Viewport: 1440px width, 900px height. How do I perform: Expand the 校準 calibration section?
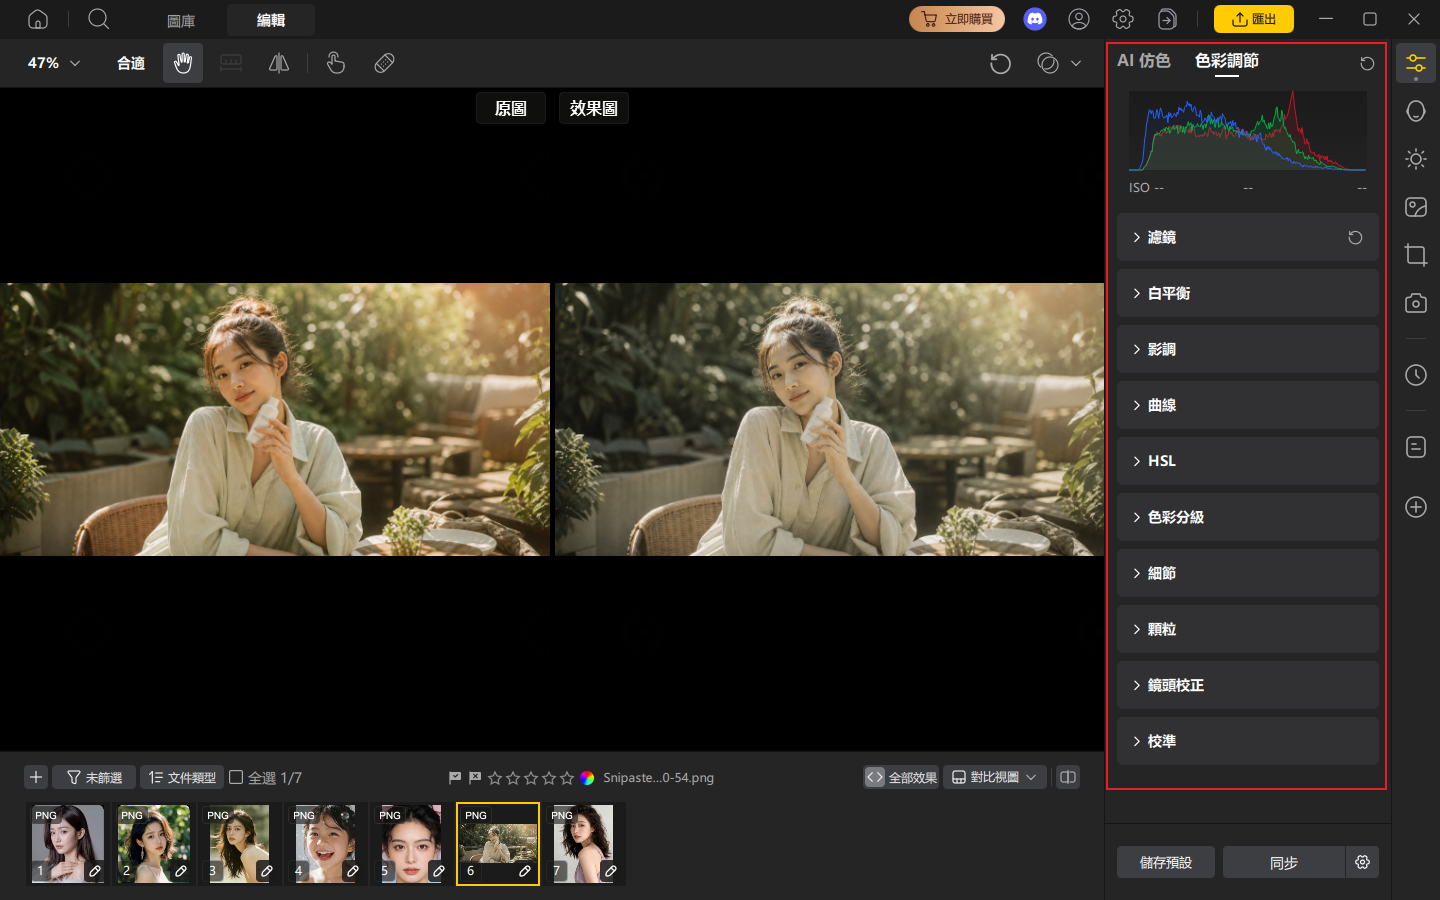pos(1248,742)
